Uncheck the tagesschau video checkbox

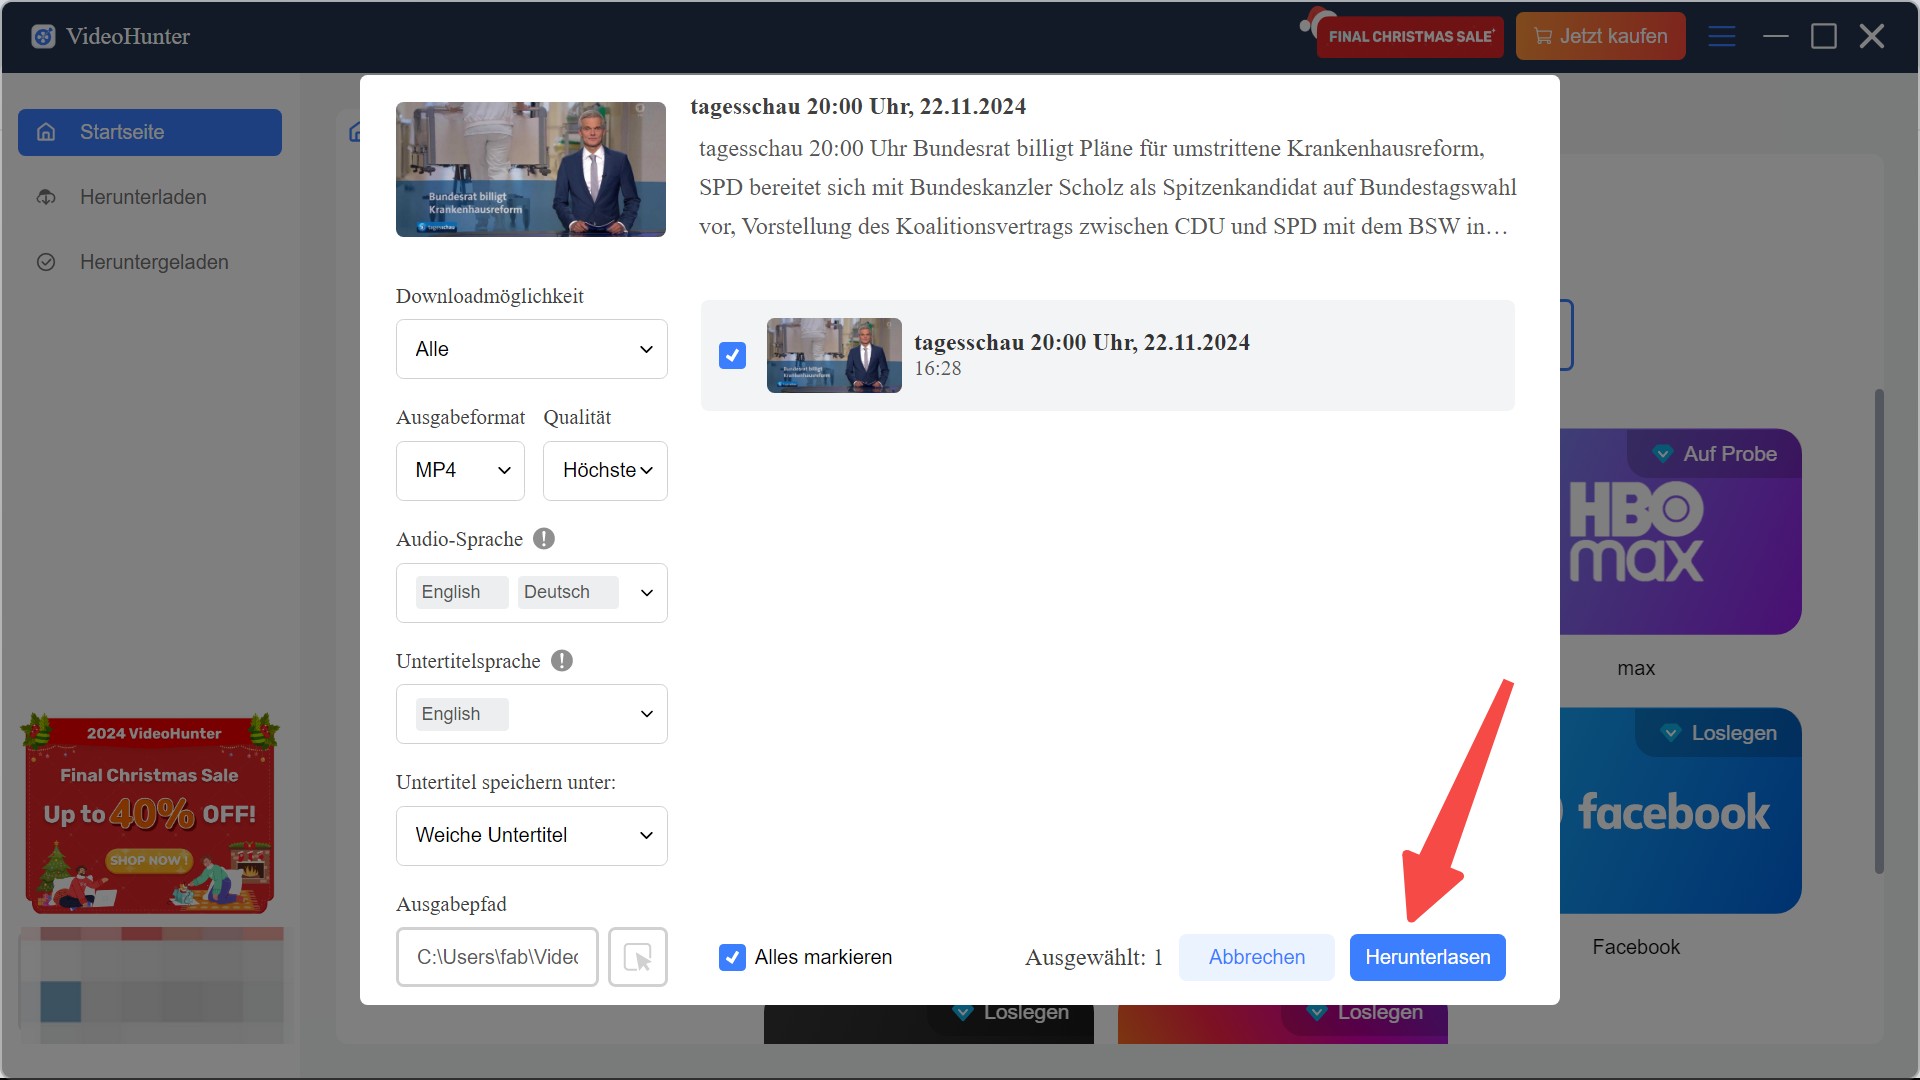[x=732, y=355]
